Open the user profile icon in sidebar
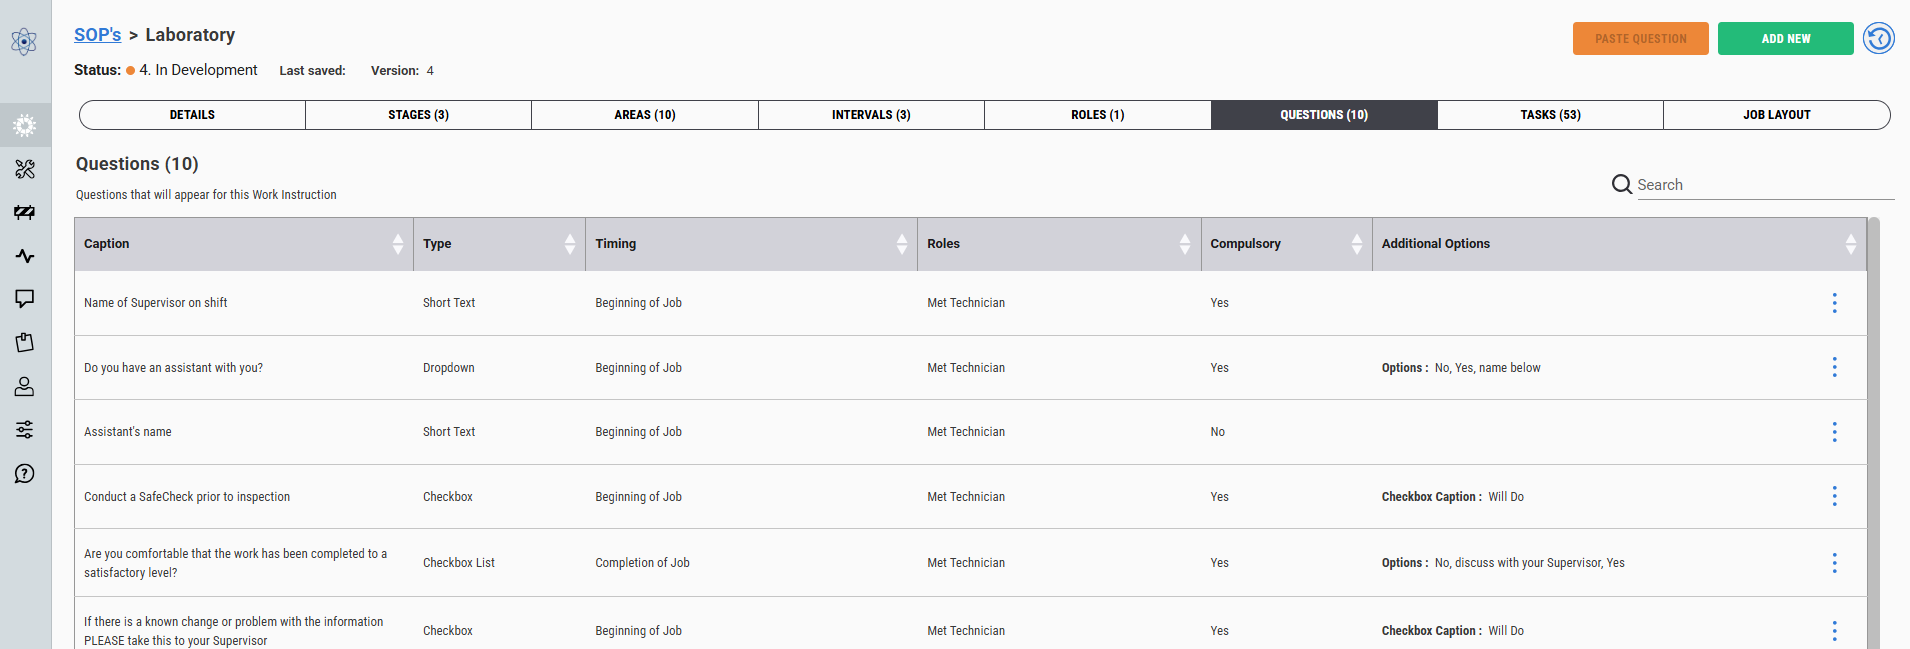The image size is (1910, 649). [25, 386]
